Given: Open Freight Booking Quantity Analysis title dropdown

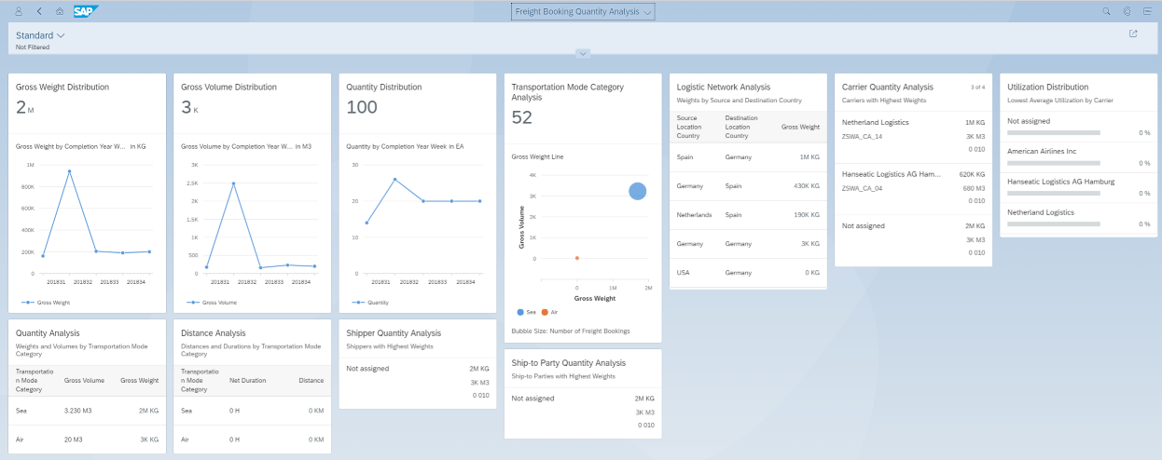Looking at the screenshot, I should [x=582, y=12].
